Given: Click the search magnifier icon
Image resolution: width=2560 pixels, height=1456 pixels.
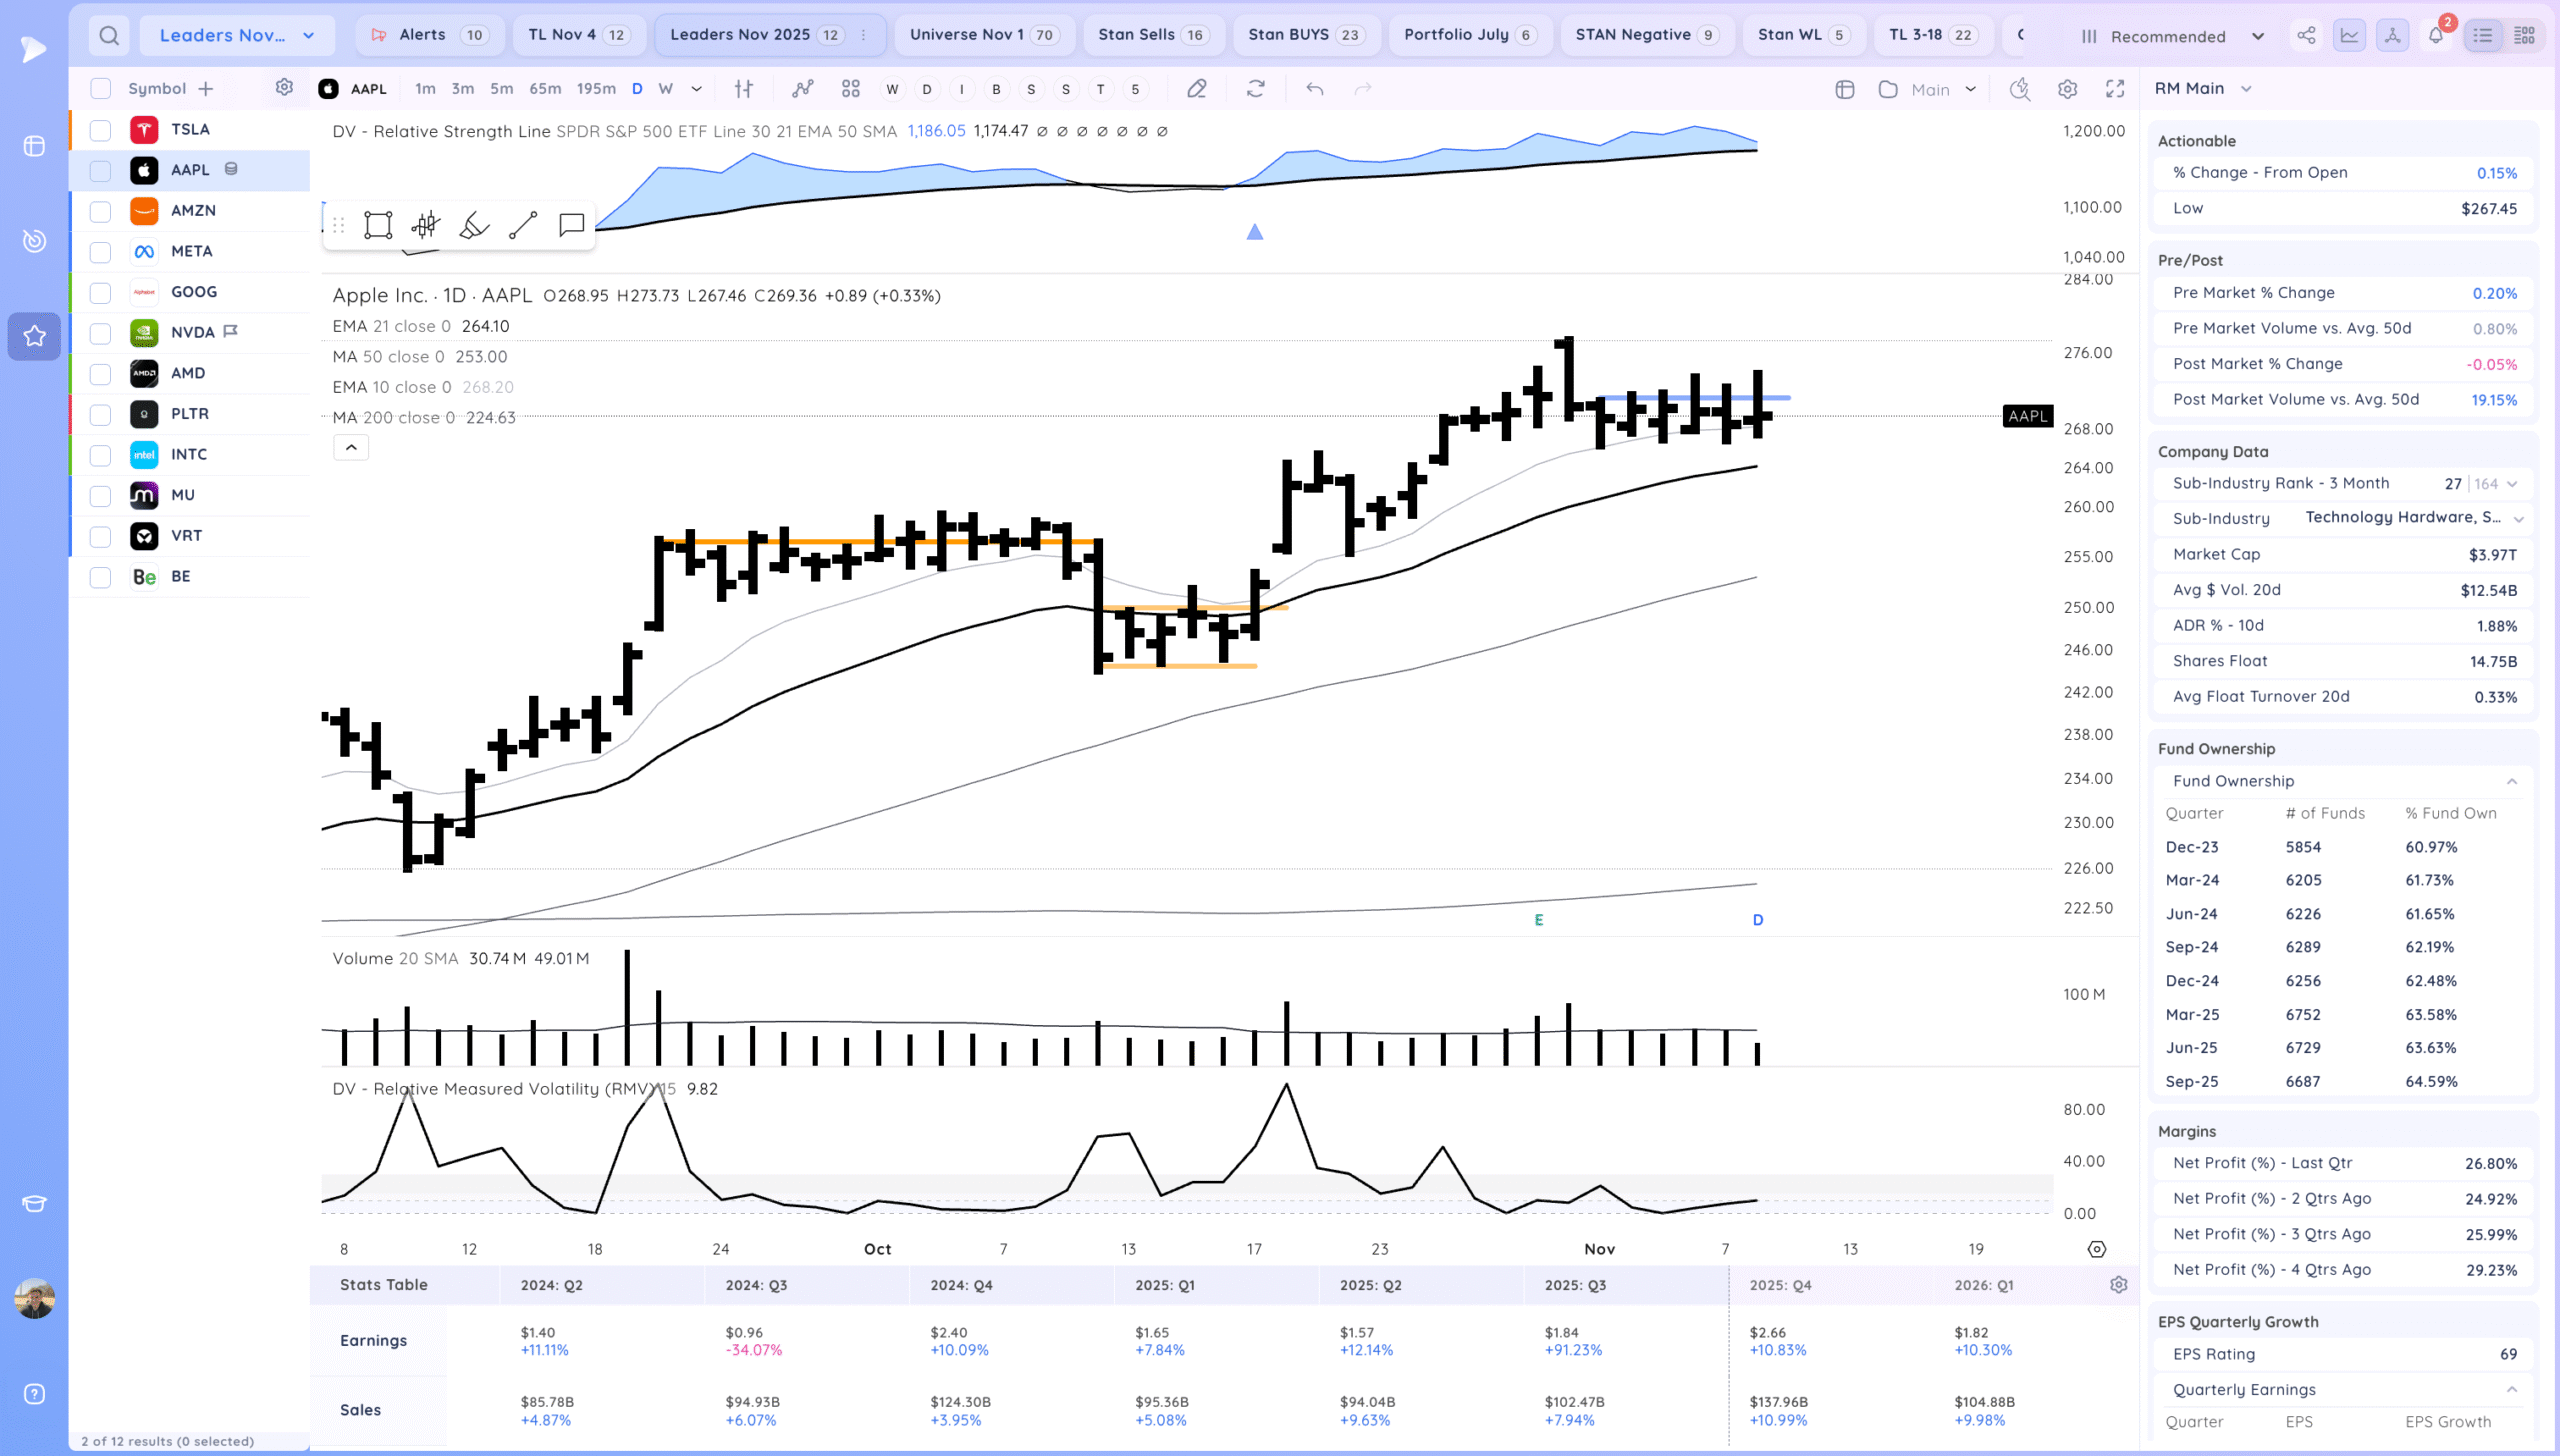Looking at the screenshot, I should tap(109, 36).
